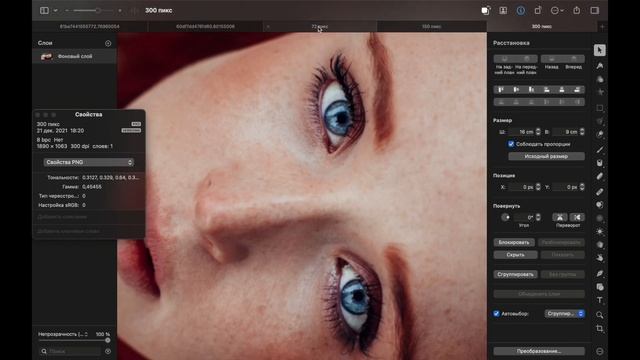
Task: Select the Arrange arrow tool
Action: point(600,50)
